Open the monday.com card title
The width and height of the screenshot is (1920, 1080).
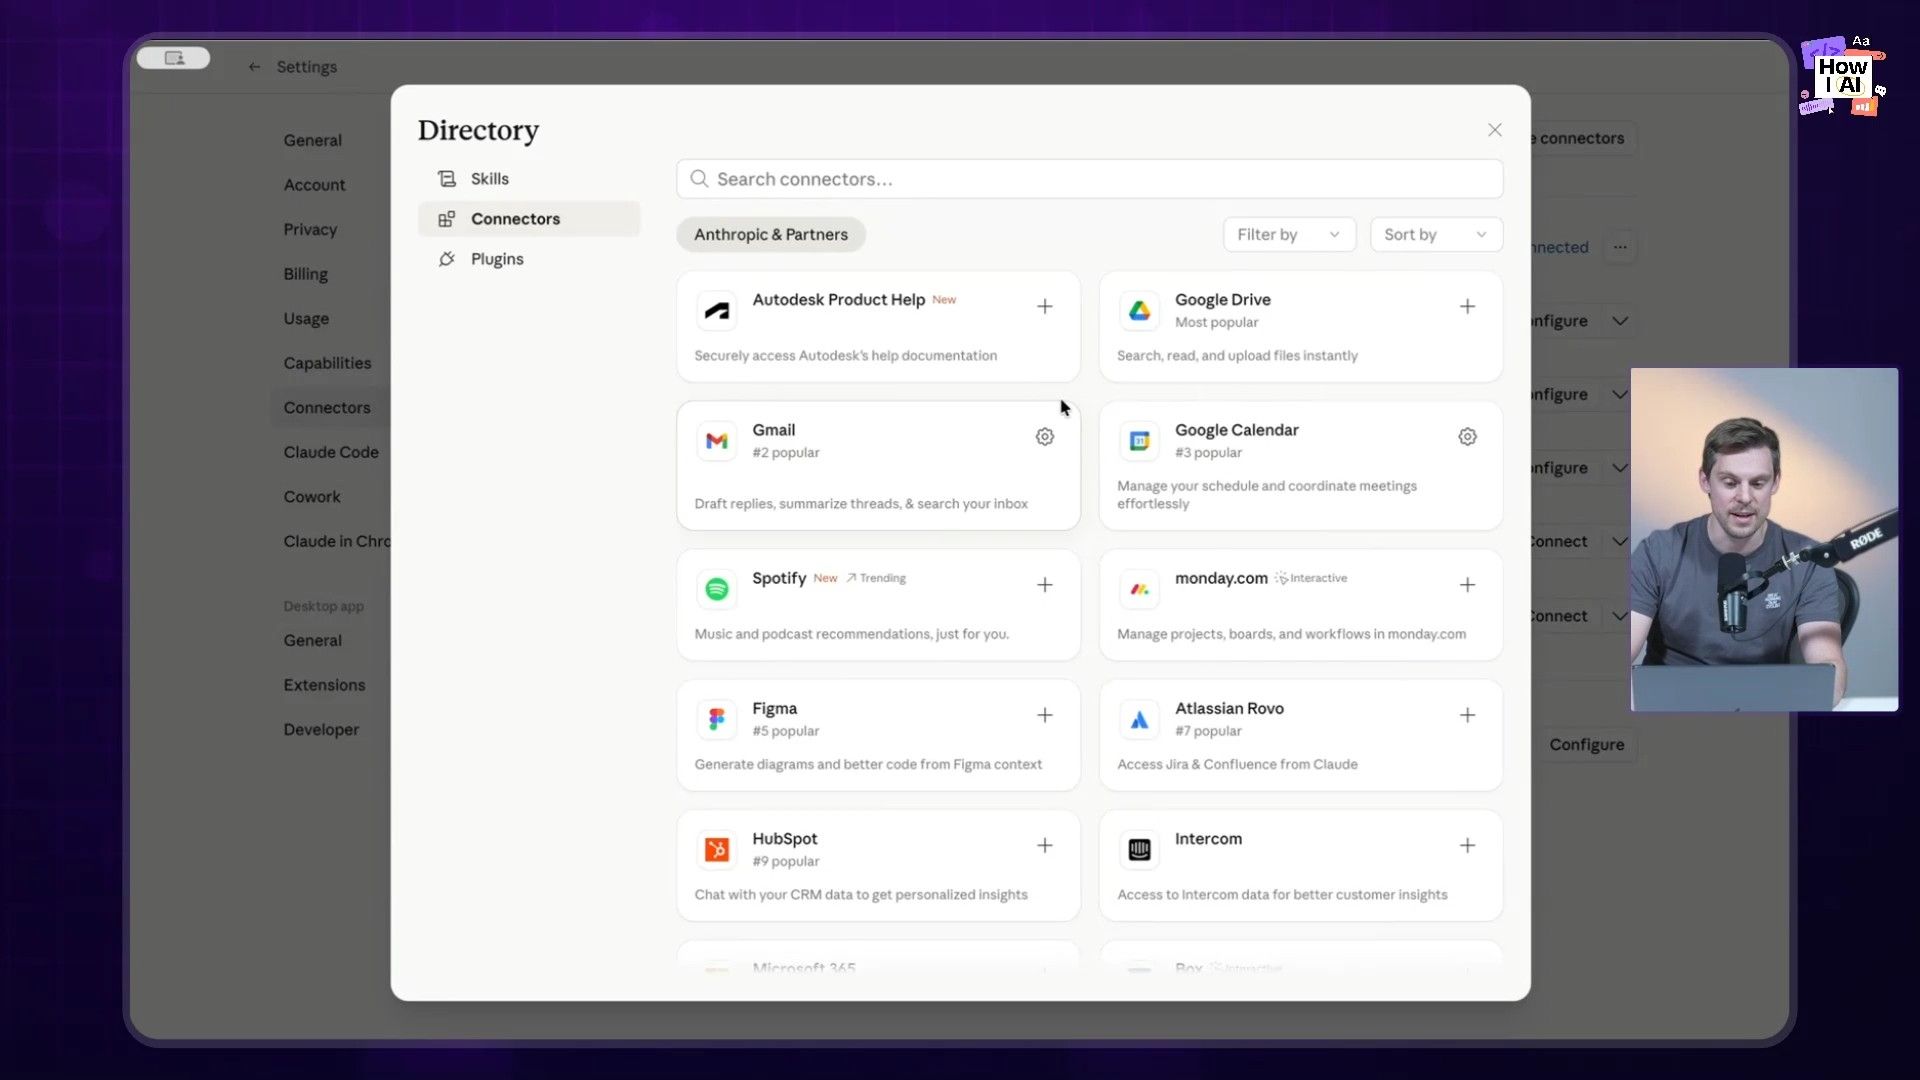tap(1221, 578)
